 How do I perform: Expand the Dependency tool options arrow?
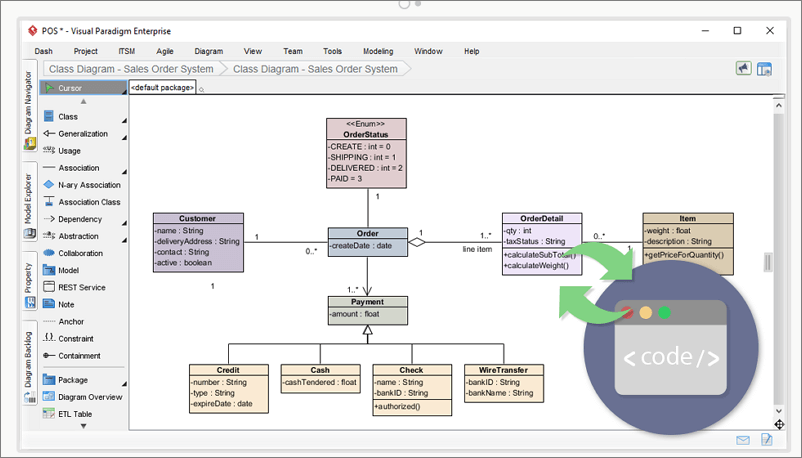pos(124,223)
